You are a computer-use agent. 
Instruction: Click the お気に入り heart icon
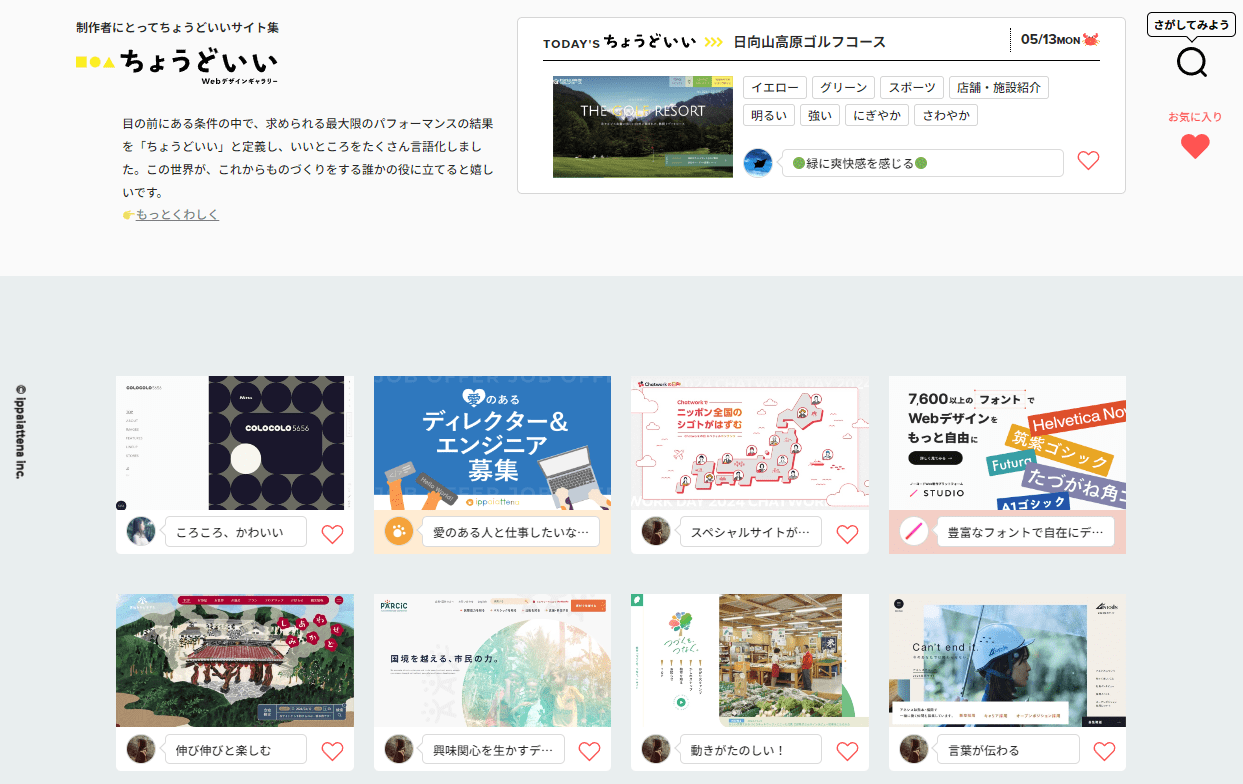(1194, 146)
